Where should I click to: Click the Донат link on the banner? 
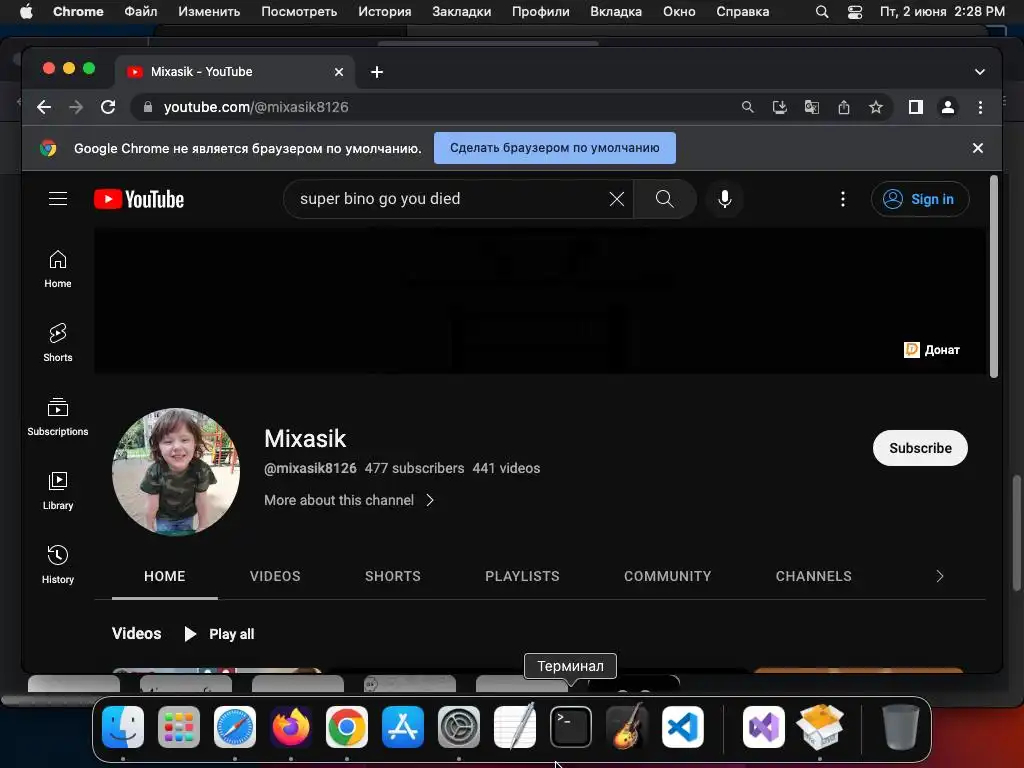(x=932, y=350)
